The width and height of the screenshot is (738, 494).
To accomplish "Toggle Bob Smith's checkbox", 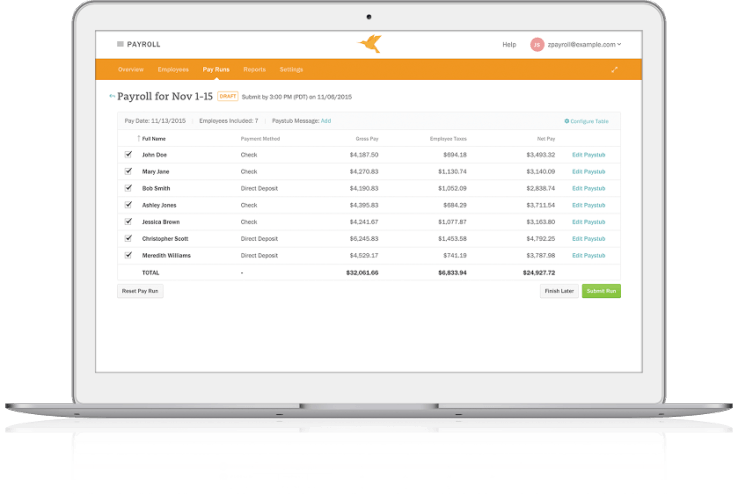I will pyautogui.click(x=128, y=188).
